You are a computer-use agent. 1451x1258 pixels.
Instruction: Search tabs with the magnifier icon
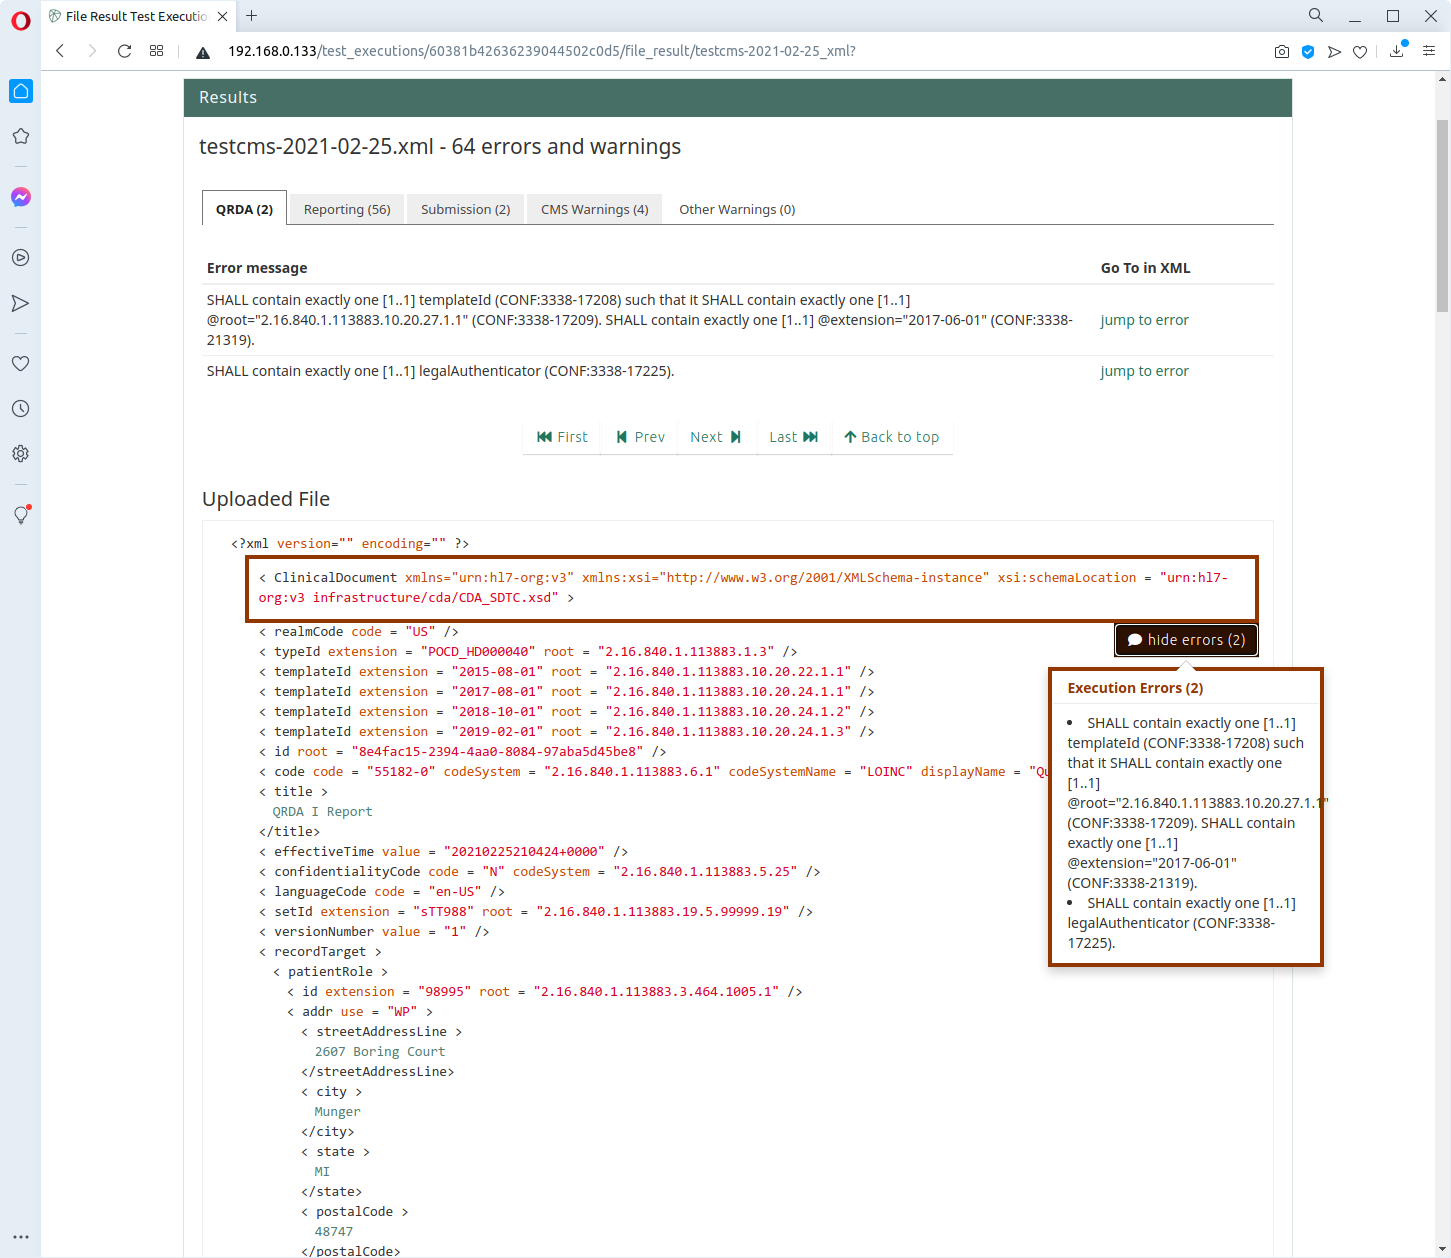click(1316, 15)
